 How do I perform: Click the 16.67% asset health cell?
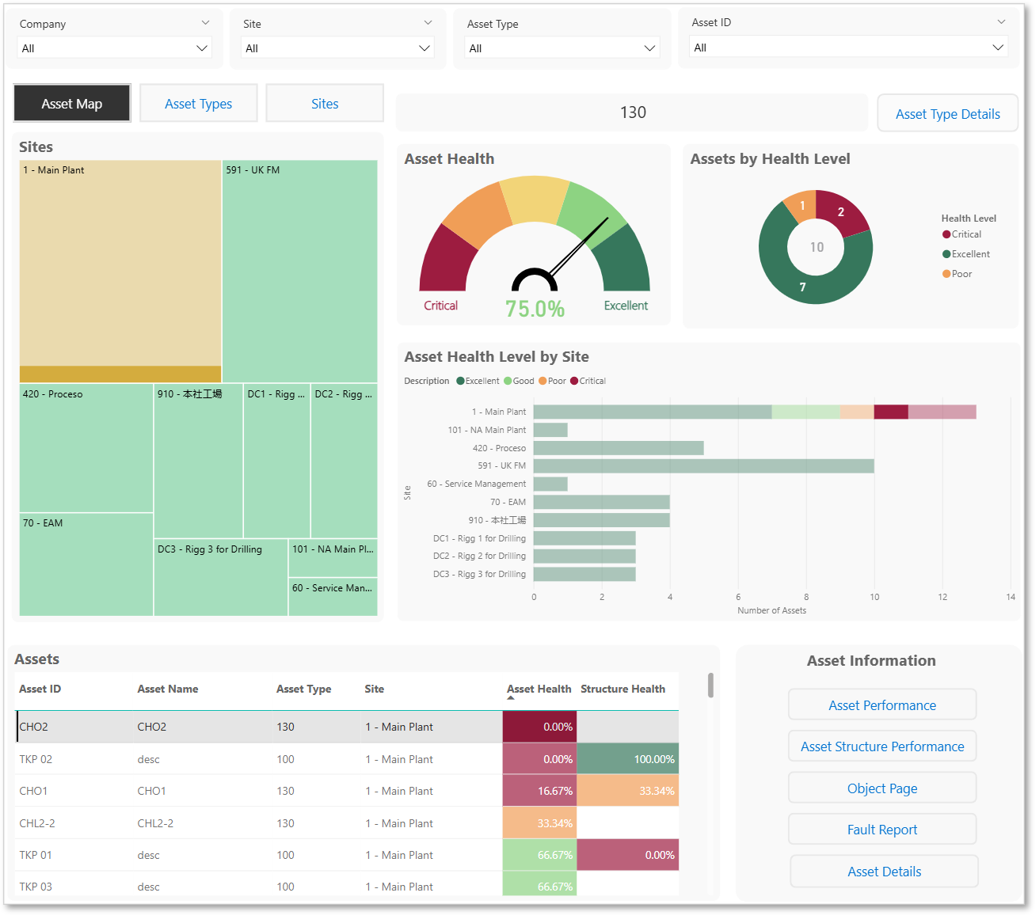coord(539,791)
